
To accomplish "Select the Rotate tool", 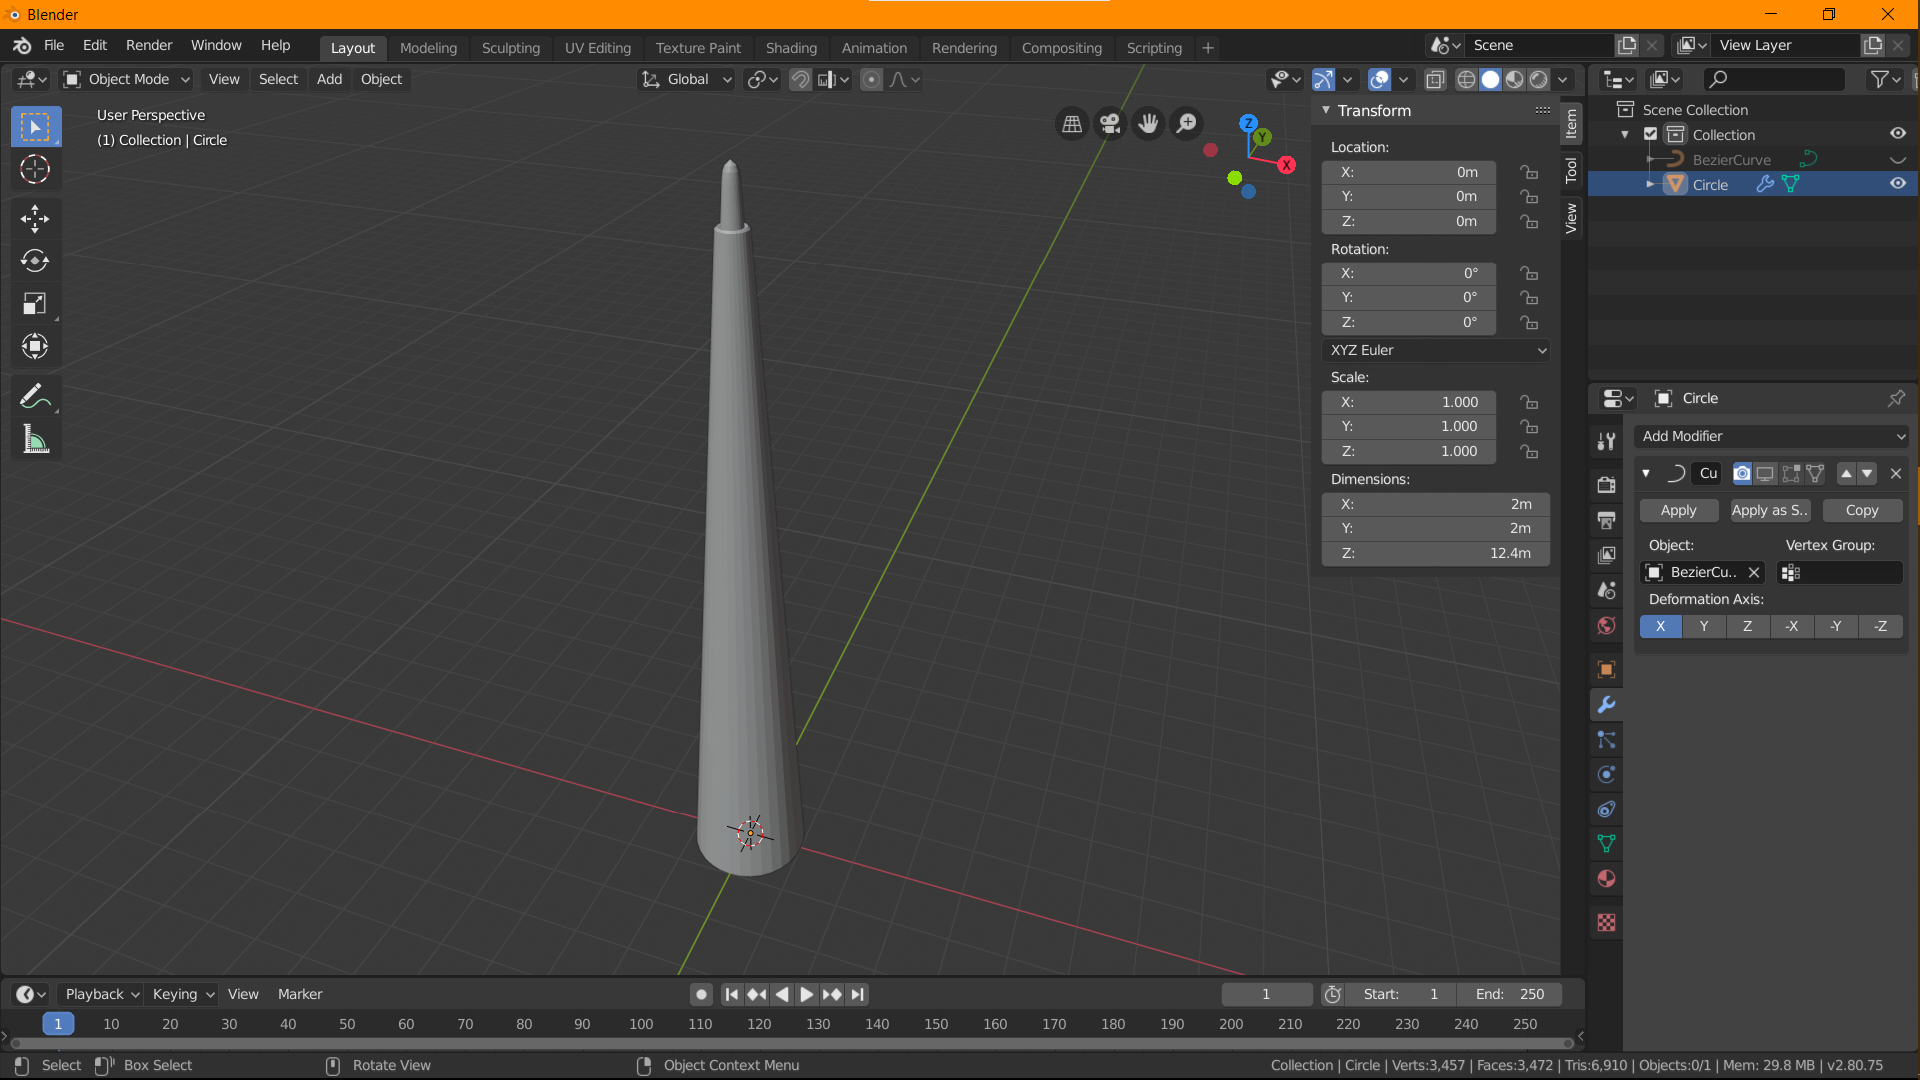I will (35, 261).
